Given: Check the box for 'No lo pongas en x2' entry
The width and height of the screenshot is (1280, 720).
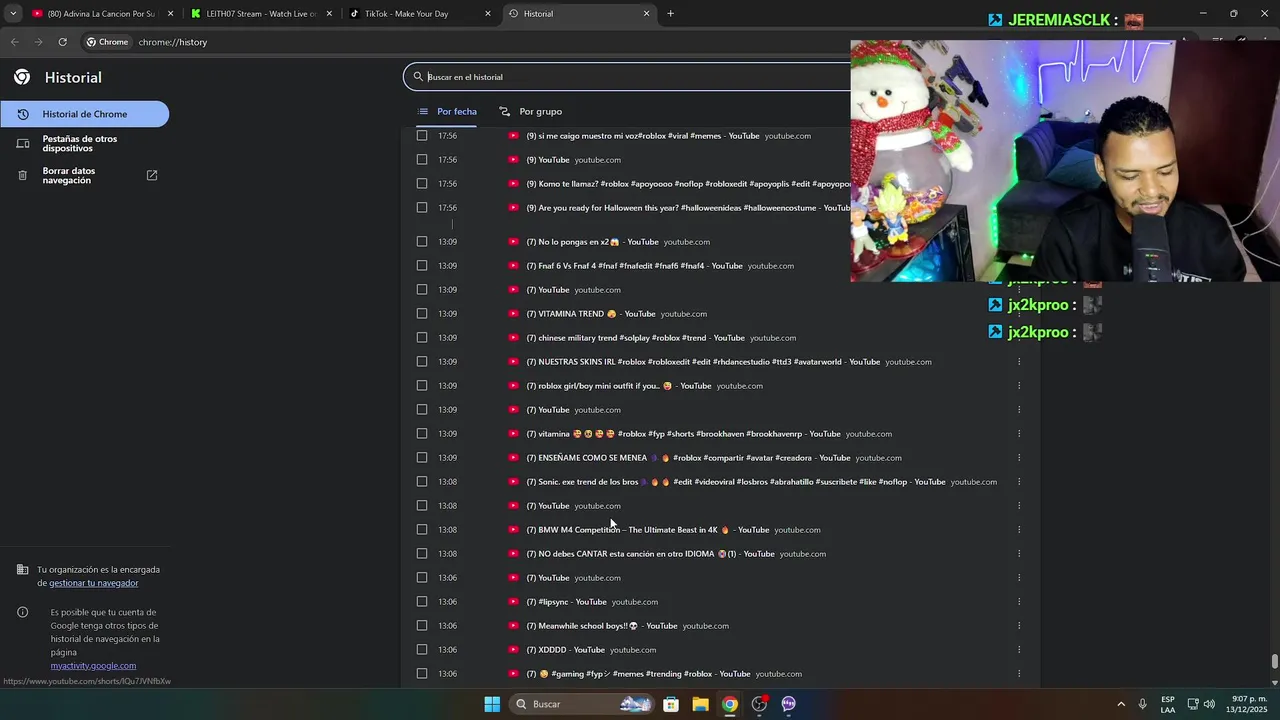Looking at the screenshot, I should (422, 242).
